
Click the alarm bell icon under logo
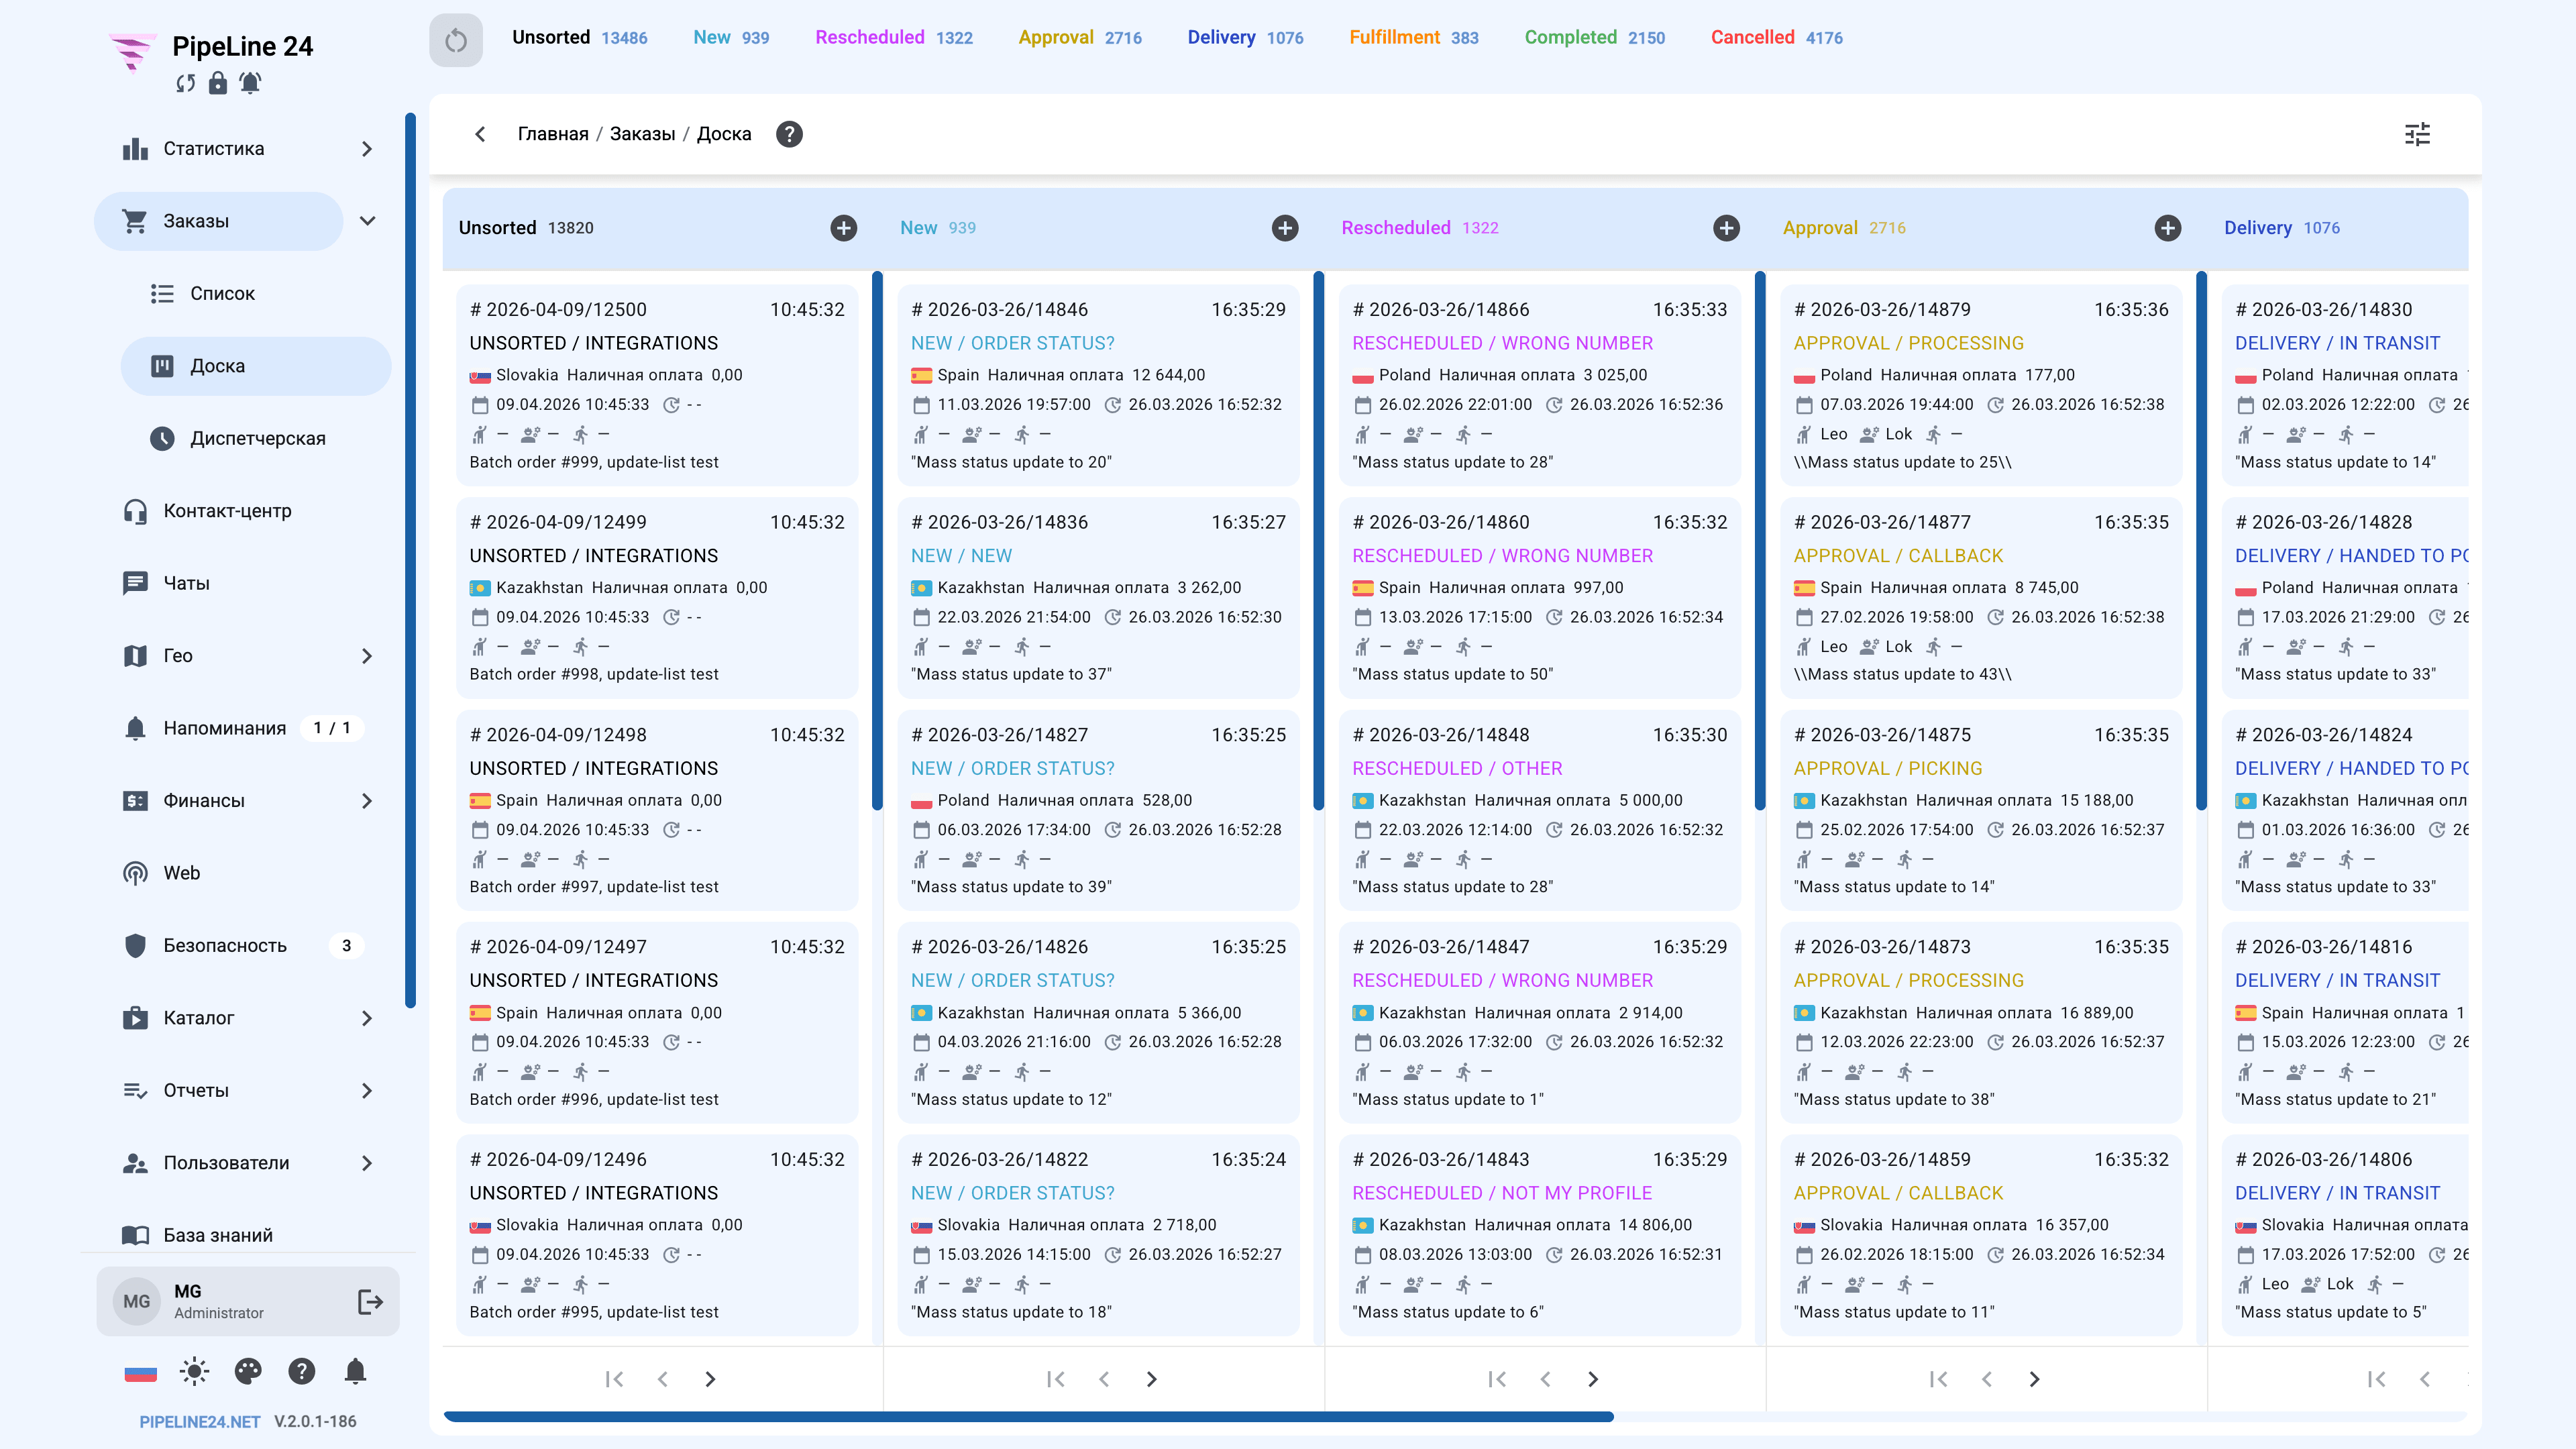[250, 83]
